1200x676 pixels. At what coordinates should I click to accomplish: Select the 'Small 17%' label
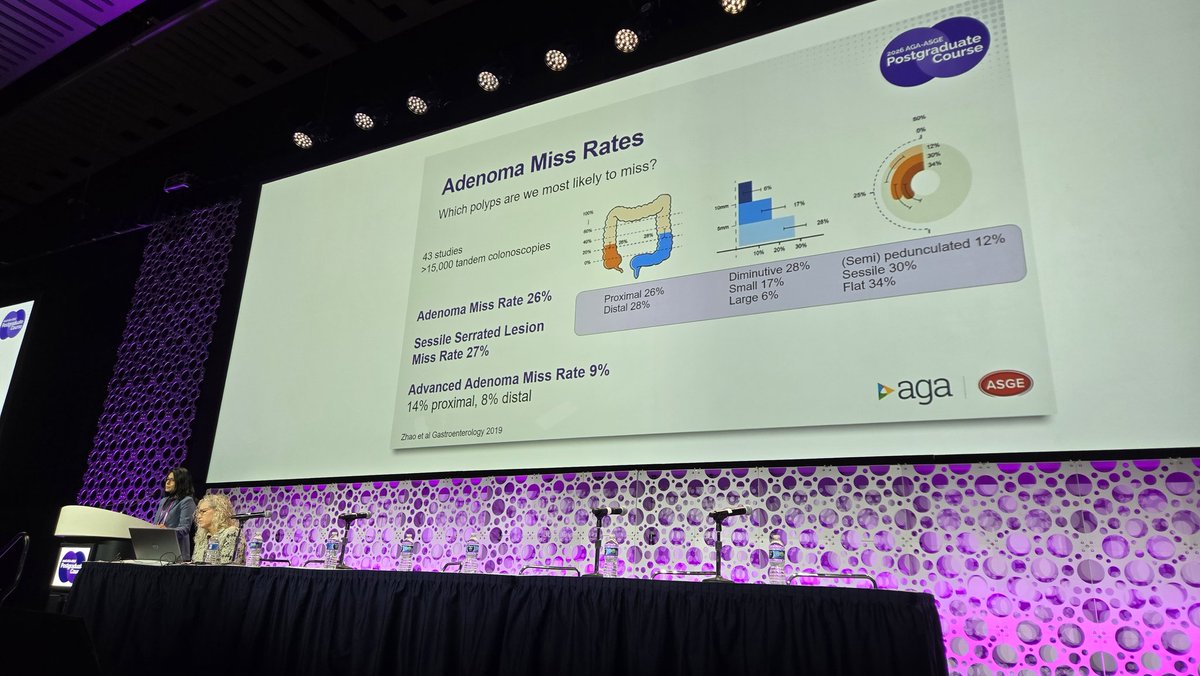[x=757, y=284]
